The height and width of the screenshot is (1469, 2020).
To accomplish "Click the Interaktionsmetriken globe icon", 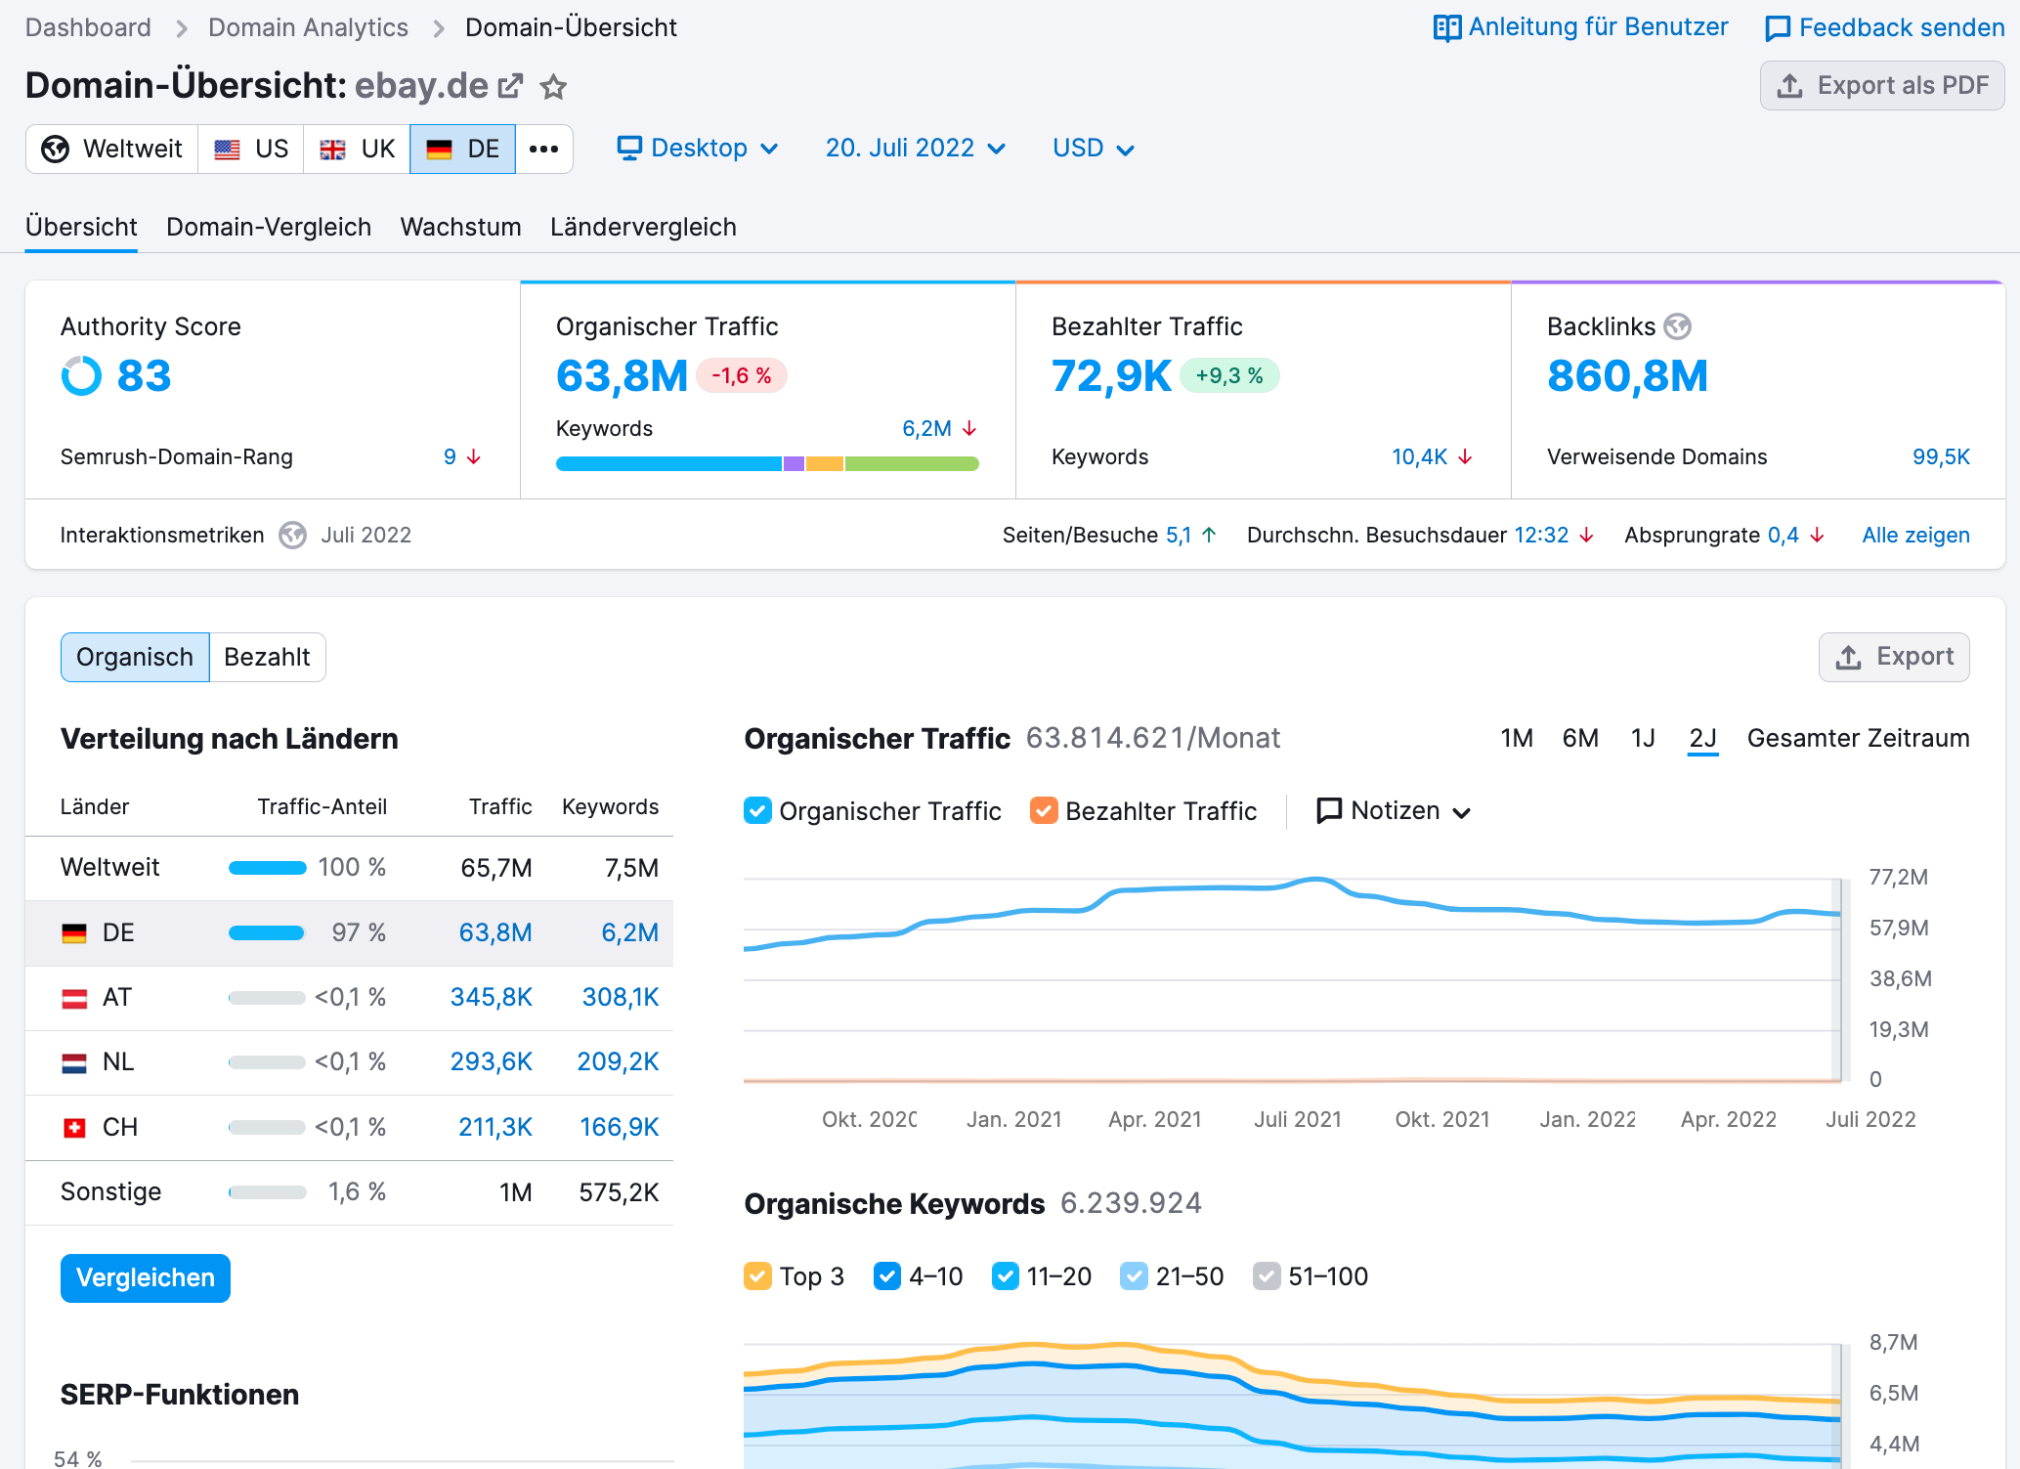I will click(292, 535).
